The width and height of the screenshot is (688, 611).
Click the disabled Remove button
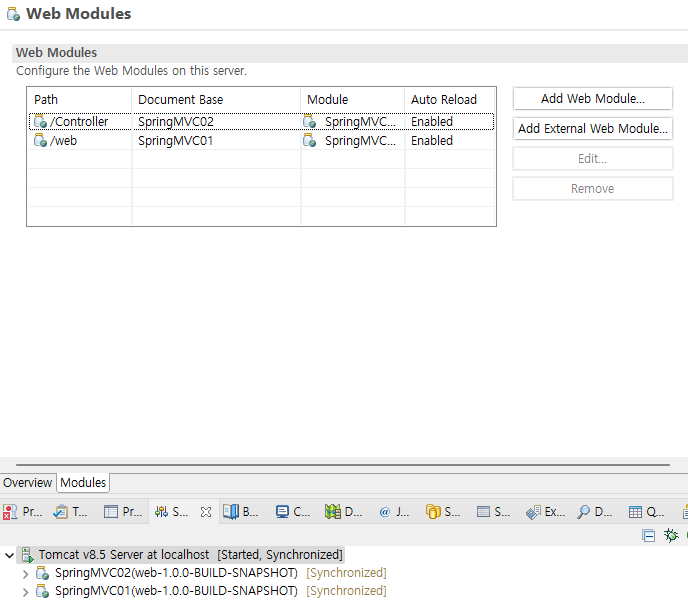592,189
